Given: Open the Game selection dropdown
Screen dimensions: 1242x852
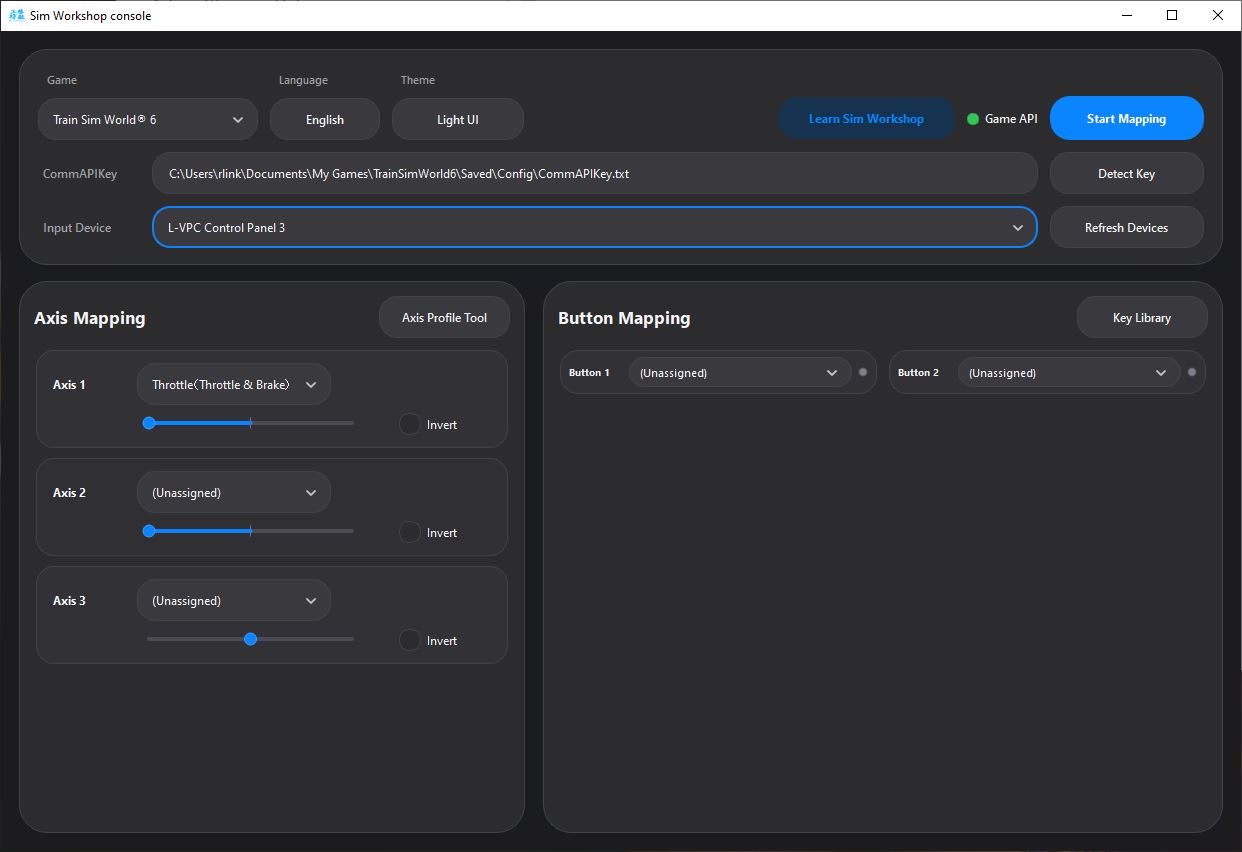Looking at the screenshot, I should click(x=148, y=119).
